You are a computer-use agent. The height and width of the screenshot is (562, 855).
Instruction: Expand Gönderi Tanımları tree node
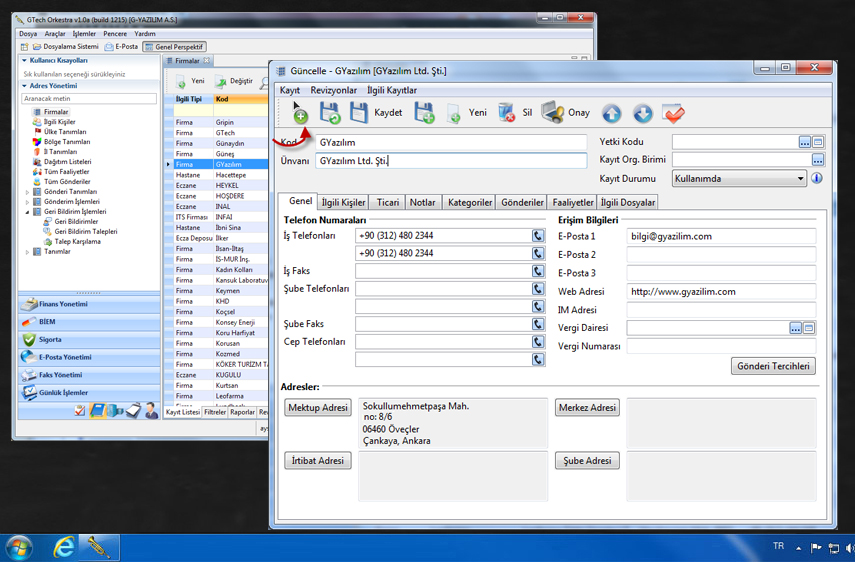point(27,192)
